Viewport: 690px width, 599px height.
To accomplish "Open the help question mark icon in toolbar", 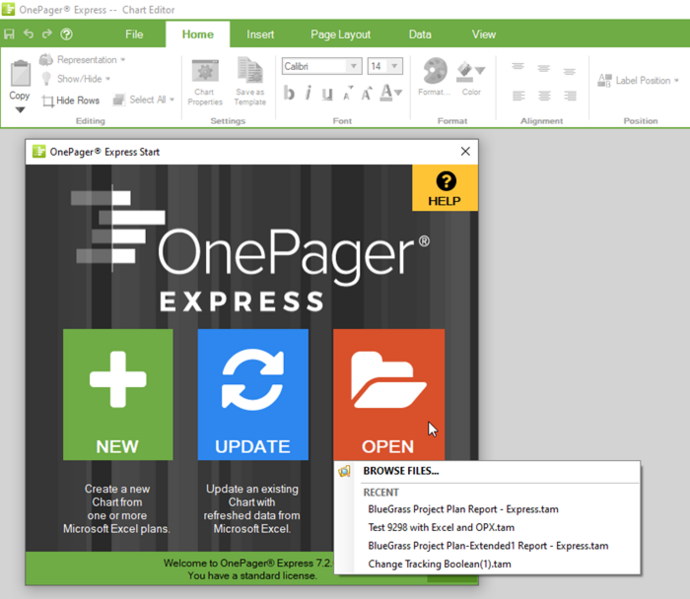I will click(66, 34).
